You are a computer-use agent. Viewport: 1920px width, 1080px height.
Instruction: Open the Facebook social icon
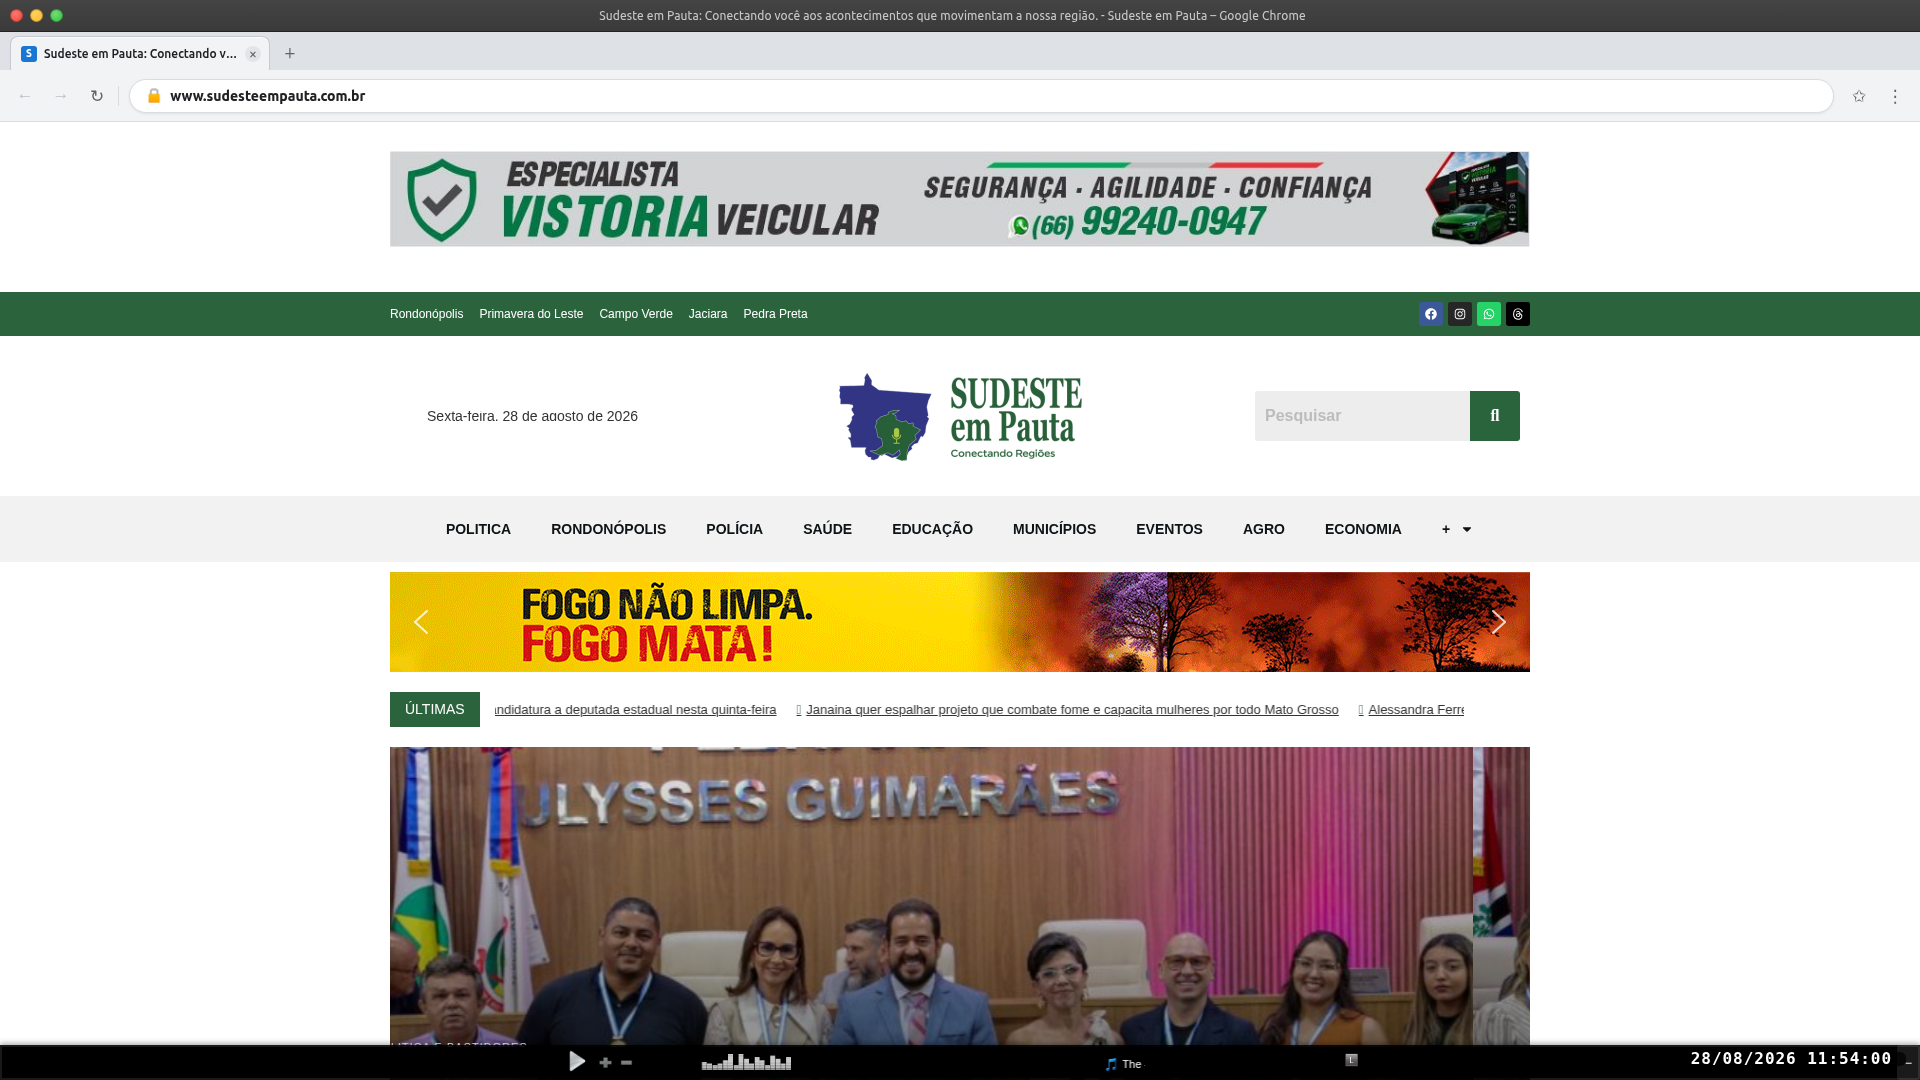[1431, 314]
